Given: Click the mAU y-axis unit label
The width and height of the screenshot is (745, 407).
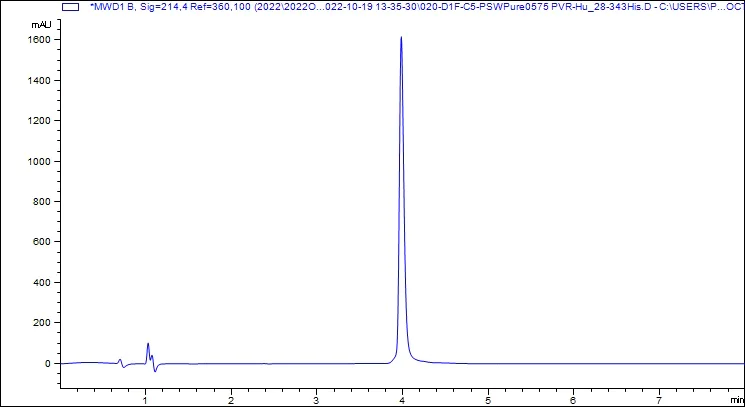Looking at the screenshot, I should pyautogui.click(x=41, y=24).
